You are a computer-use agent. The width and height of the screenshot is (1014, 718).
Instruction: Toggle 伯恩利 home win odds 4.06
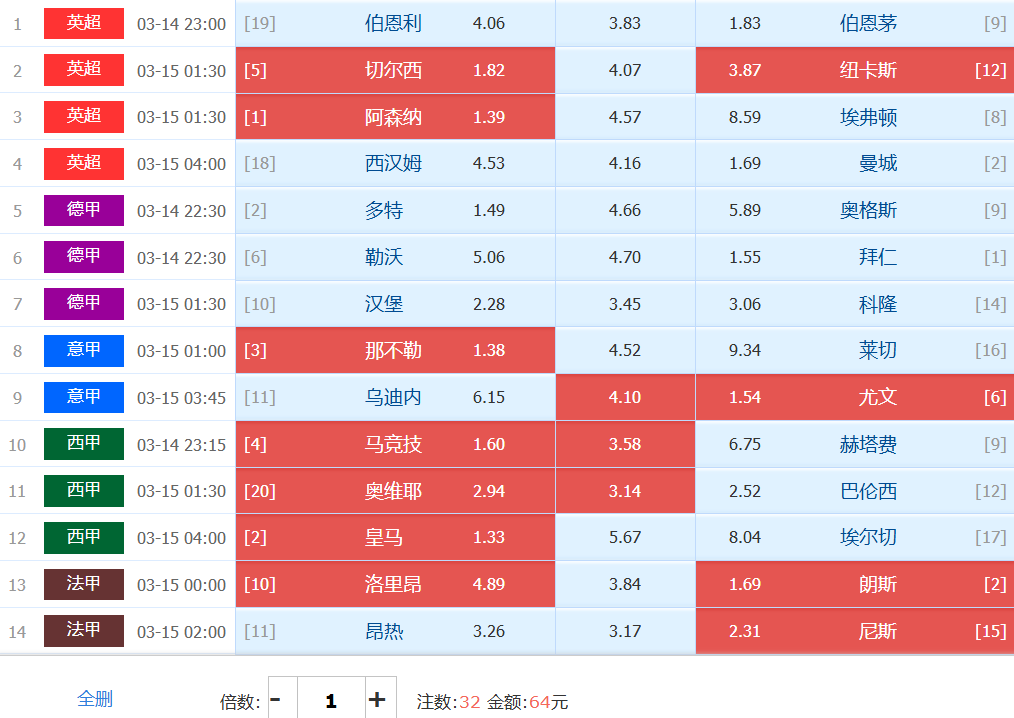395,23
